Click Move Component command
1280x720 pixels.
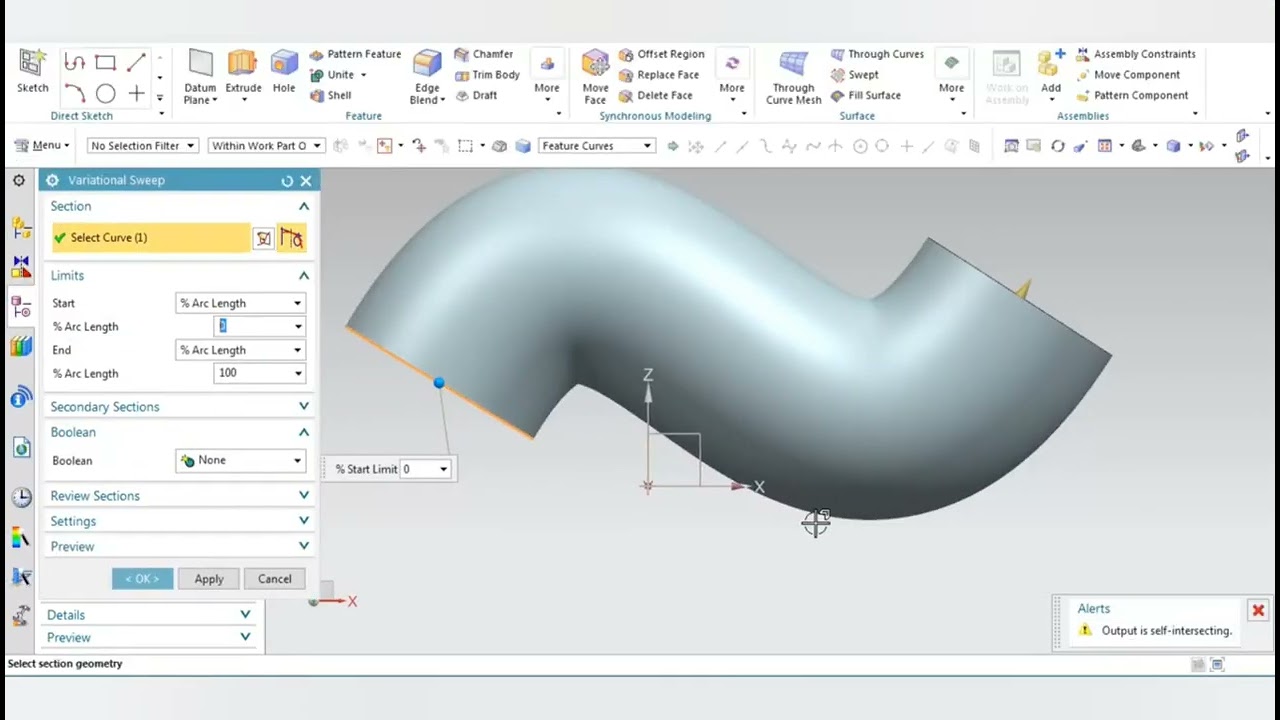pyautogui.click(x=1128, y=75)
